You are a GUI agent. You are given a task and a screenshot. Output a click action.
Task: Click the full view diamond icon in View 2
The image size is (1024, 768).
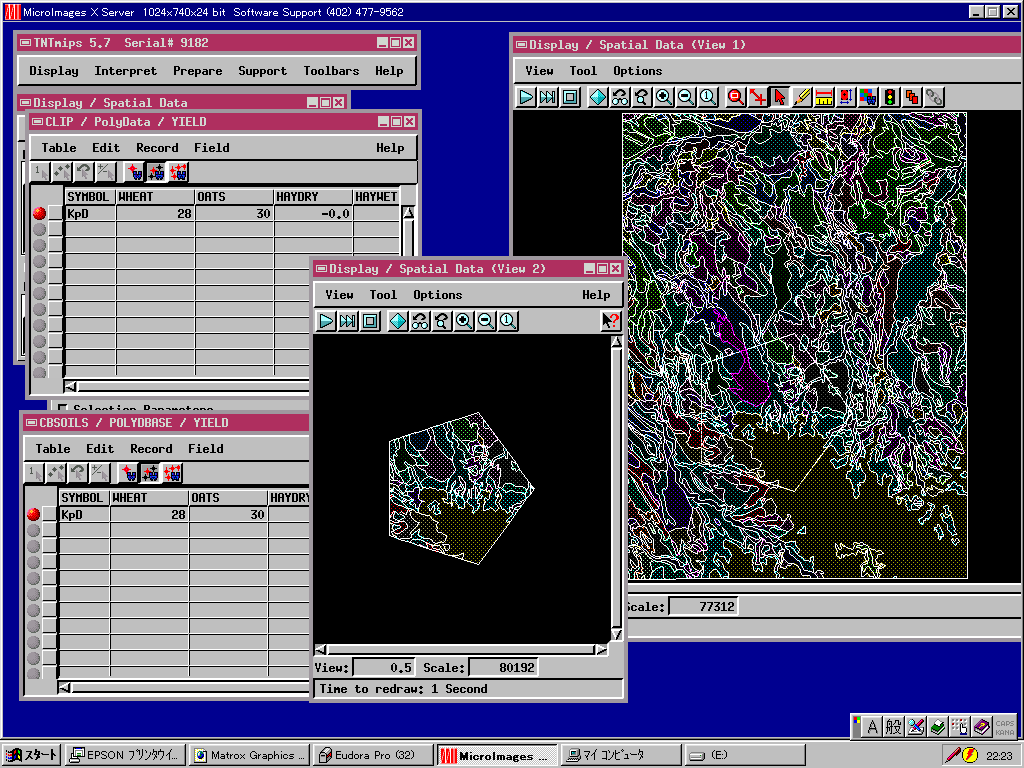[398, 321]
